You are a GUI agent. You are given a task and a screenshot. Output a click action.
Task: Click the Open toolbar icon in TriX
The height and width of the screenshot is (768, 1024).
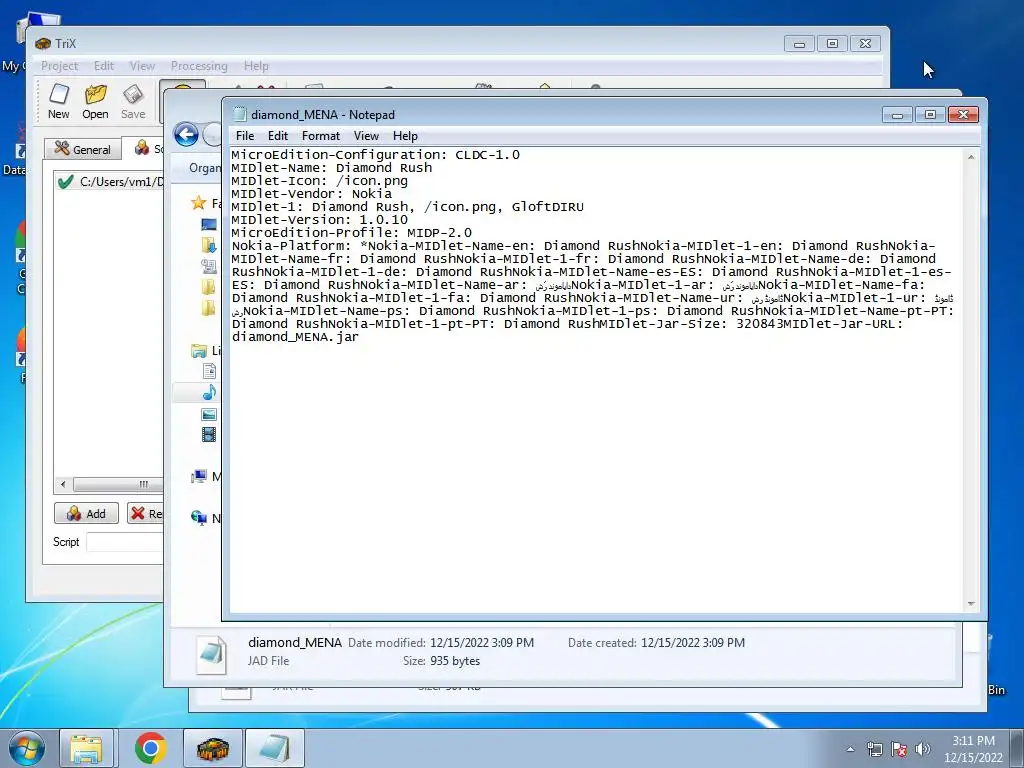[95, 101]
